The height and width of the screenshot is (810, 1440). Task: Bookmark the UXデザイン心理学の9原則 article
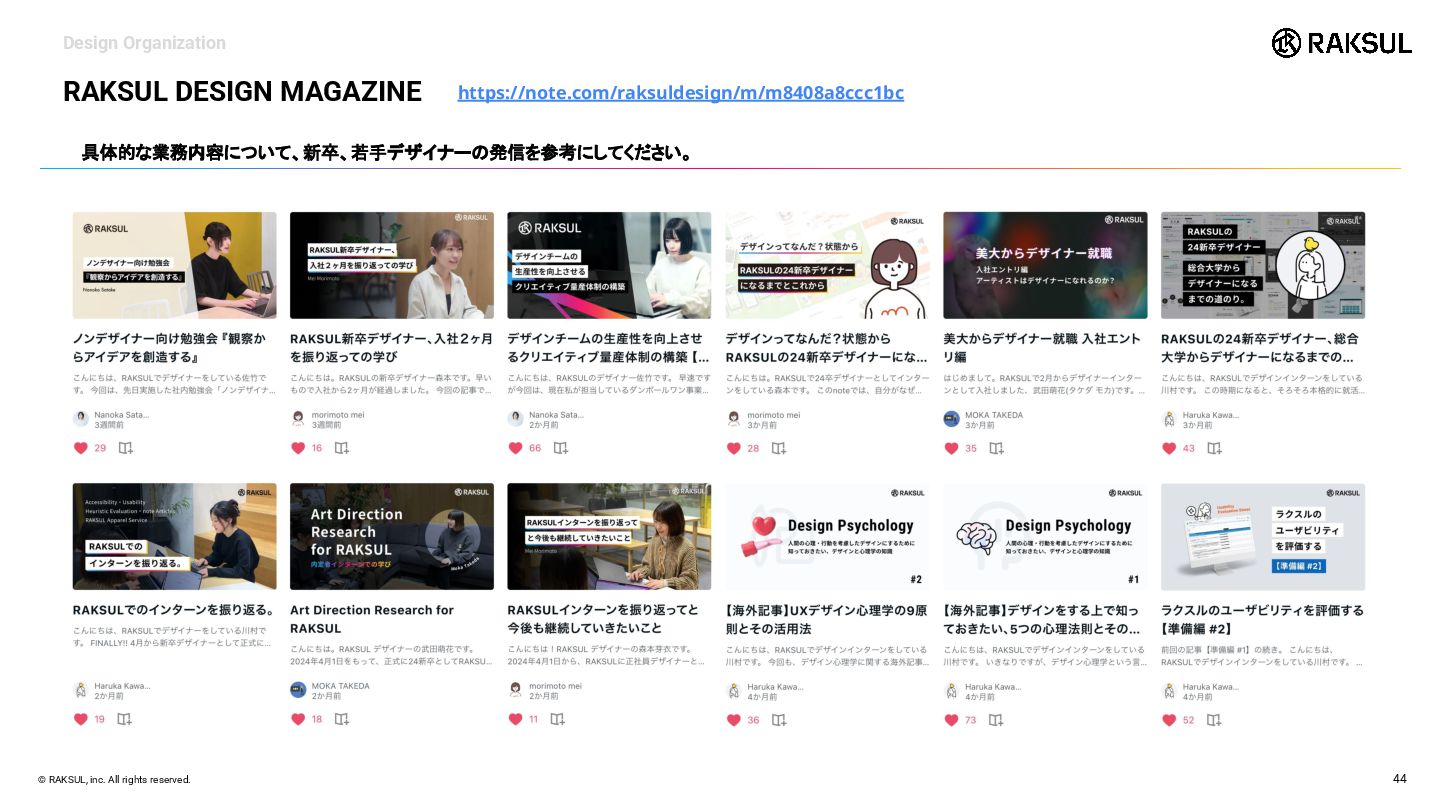pos(779,719)
